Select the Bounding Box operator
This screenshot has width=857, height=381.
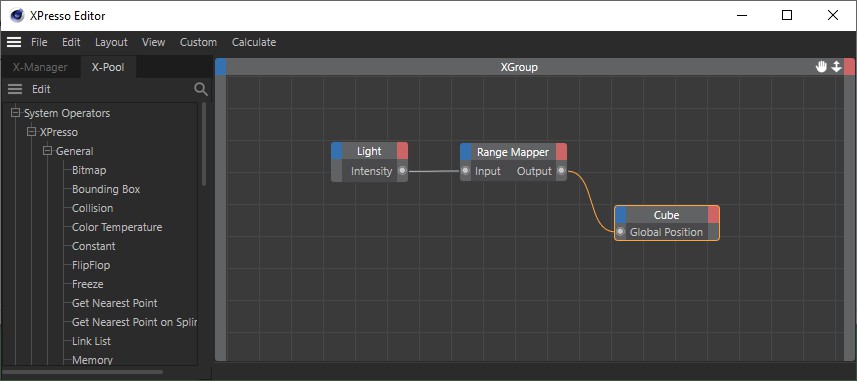click(106, 189)
